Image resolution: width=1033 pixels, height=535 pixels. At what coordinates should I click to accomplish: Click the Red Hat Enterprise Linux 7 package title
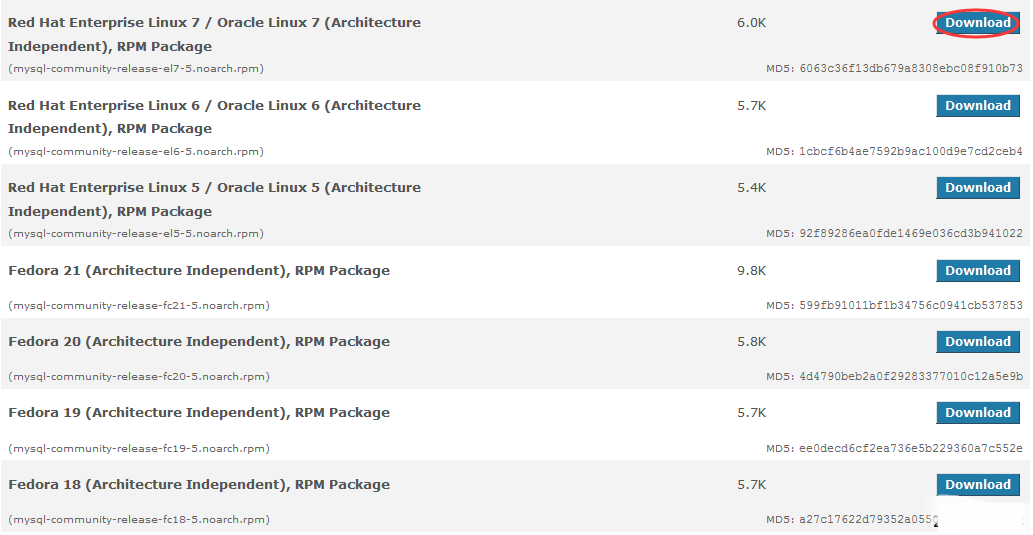pyautogui.click(x=214, y=34)
